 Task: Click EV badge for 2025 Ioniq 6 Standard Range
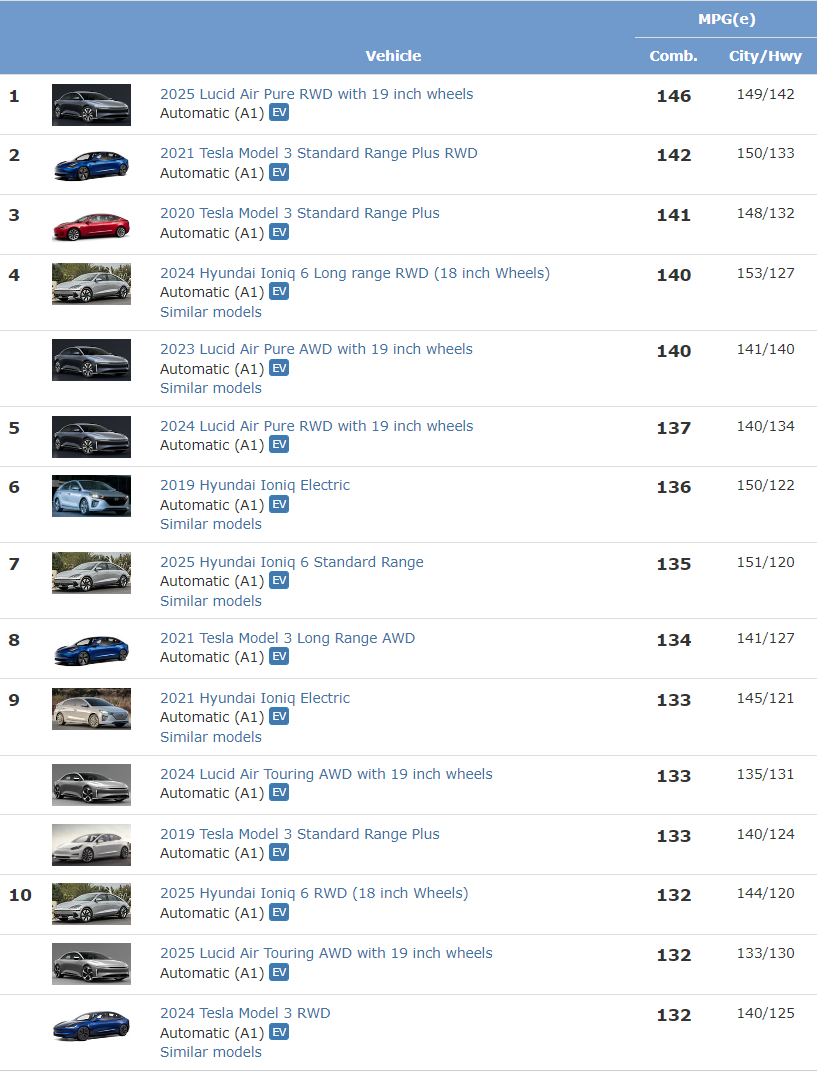278,580
